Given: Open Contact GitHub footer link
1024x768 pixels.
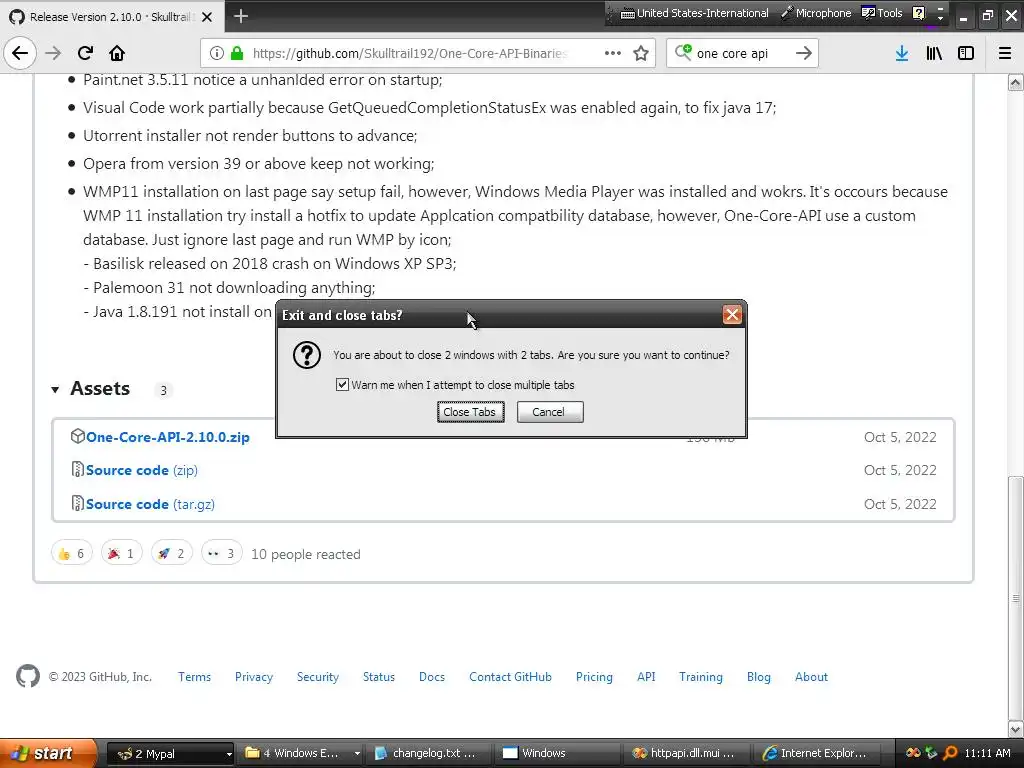Looking at the screenshot, I should (x=510, y=677).
